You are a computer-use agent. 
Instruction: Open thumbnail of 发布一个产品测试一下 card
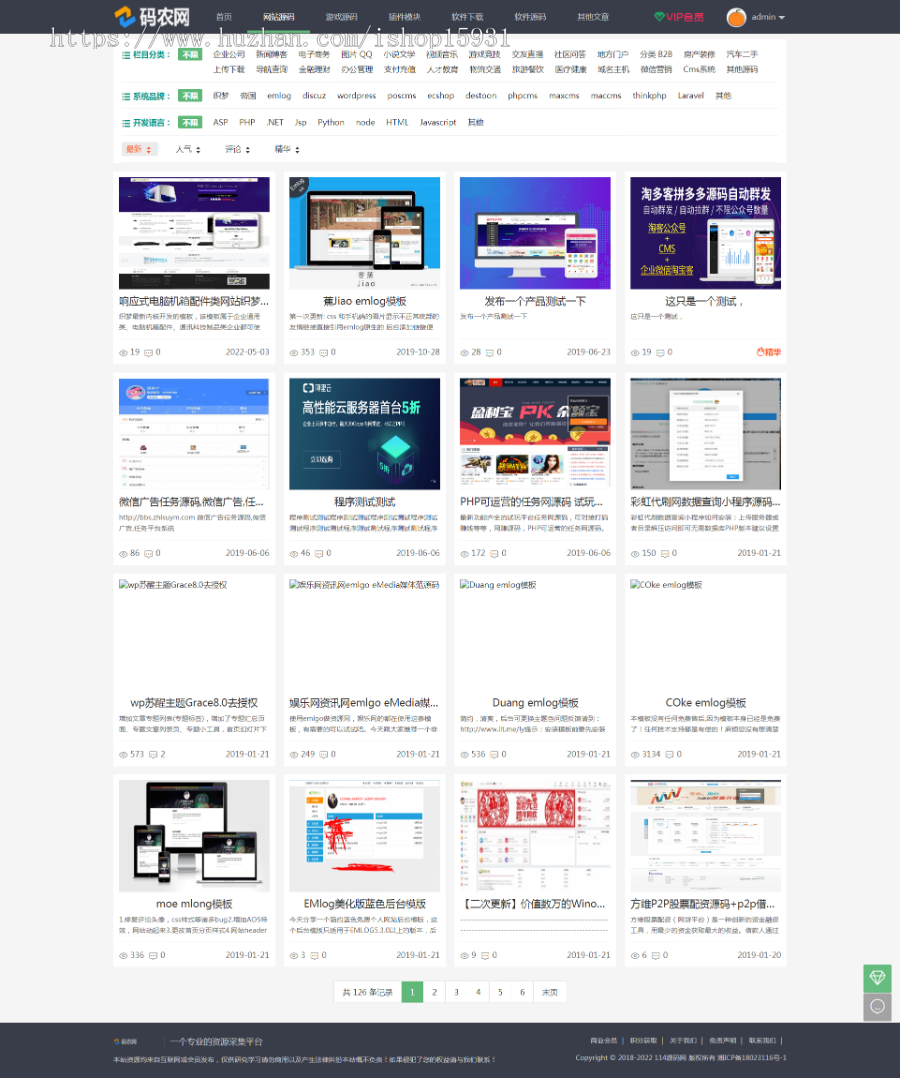(x=535, y=233)
